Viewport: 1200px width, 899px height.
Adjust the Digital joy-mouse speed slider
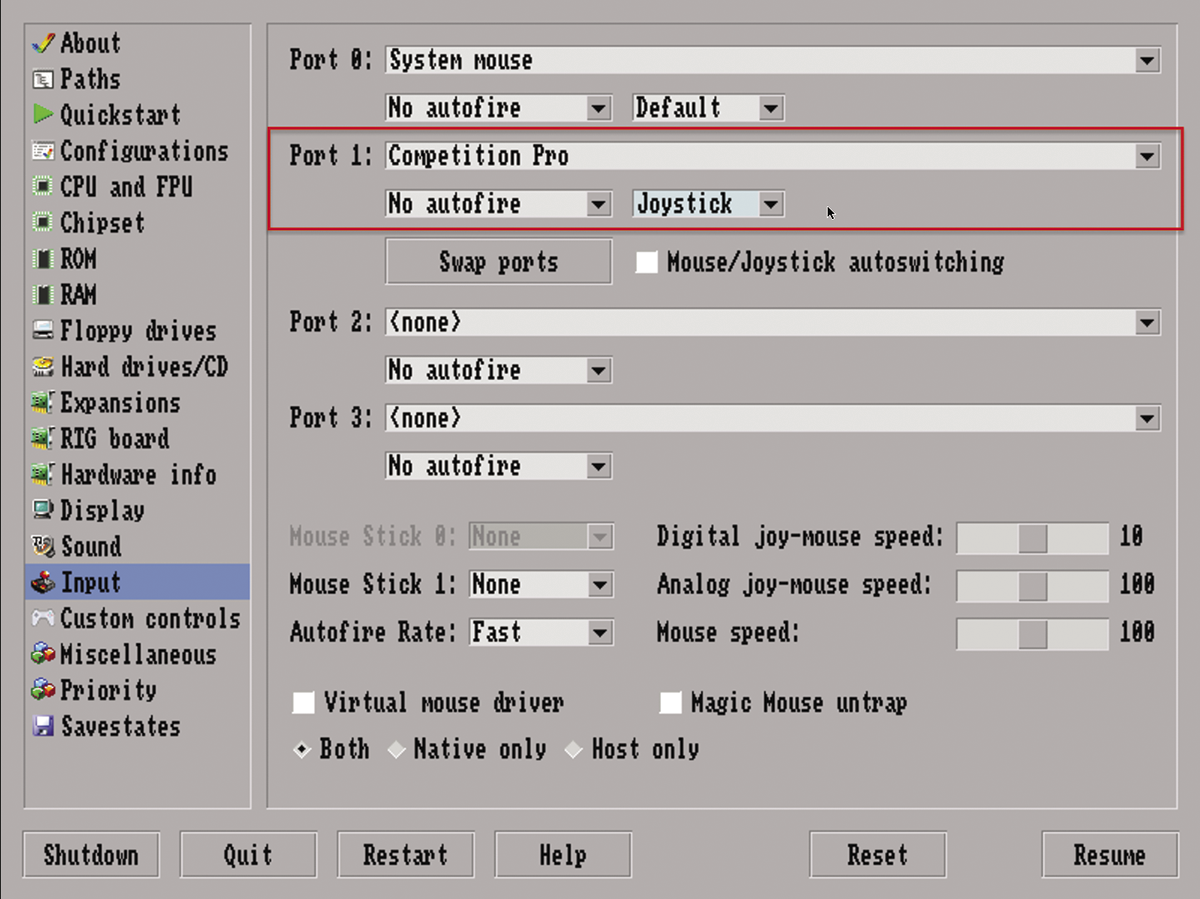[x=1032, y=538]
